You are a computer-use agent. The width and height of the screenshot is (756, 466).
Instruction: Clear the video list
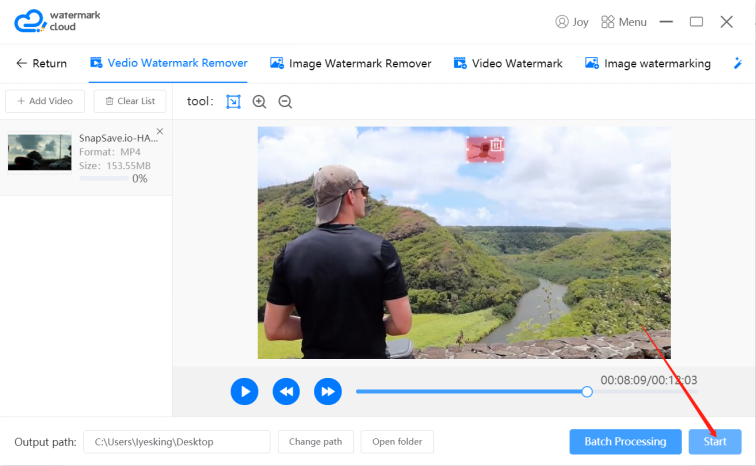[130, 101]
